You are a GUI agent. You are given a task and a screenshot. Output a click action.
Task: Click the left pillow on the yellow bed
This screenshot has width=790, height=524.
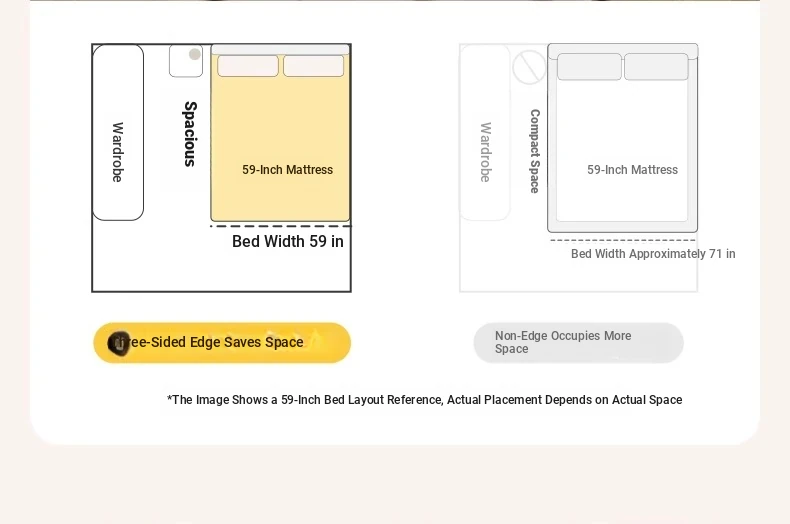click(248, 66)
